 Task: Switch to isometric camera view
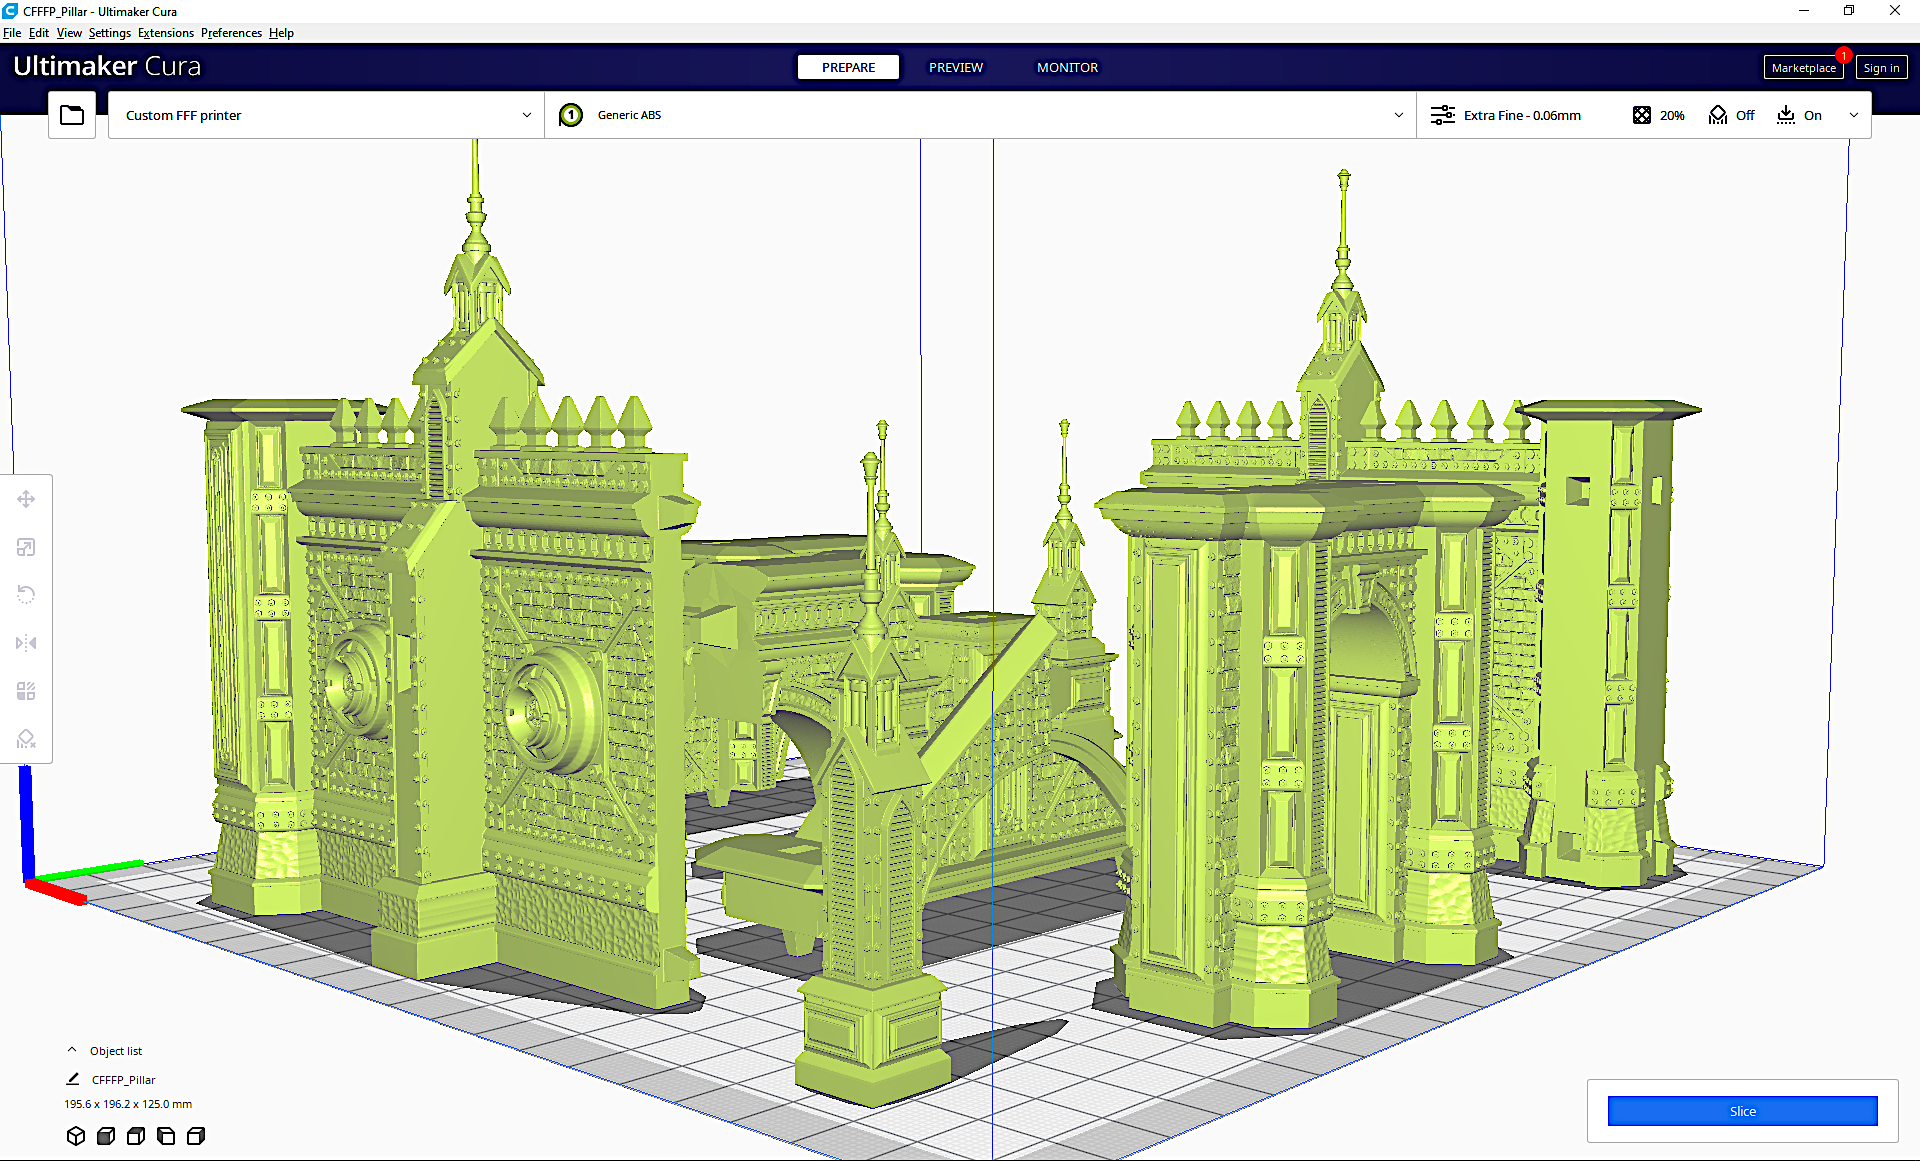click(x=76, y=1136)
